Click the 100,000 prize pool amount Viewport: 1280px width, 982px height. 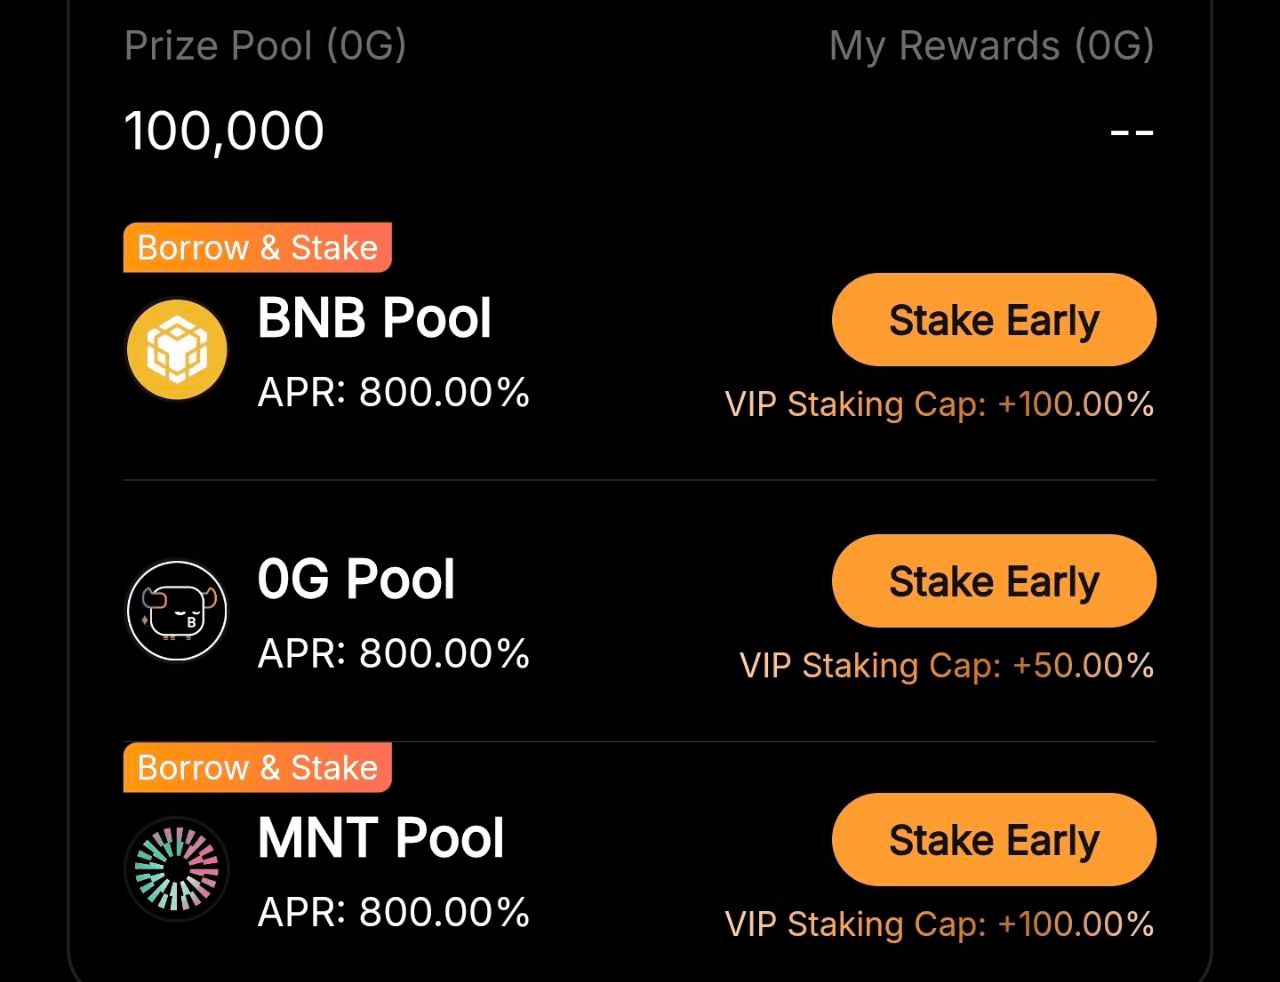point(224,131)
